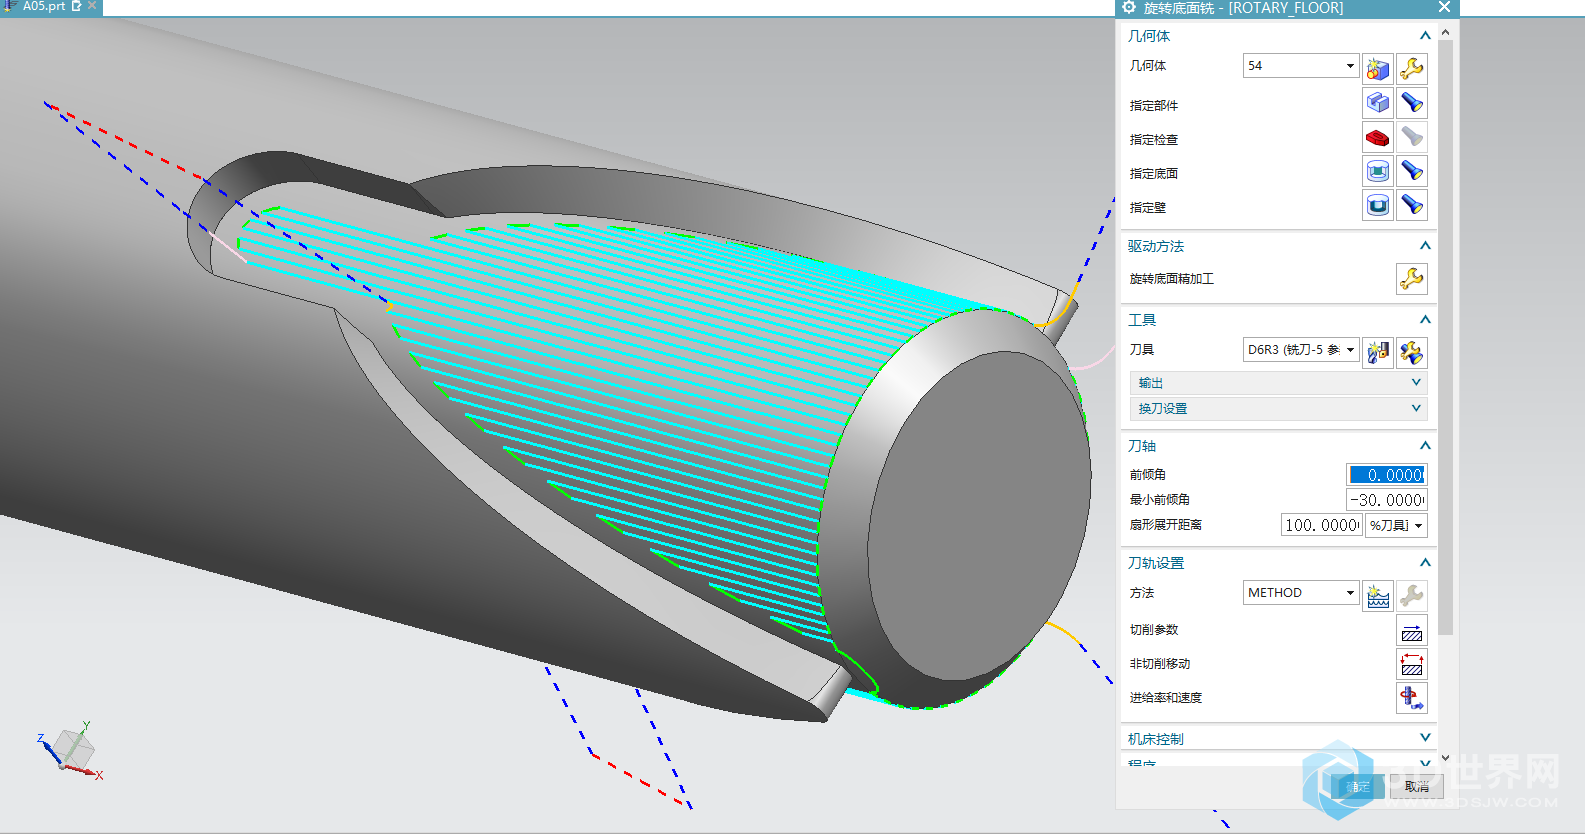Collapse the 驱动方法 section chevron

point(1425,246)
